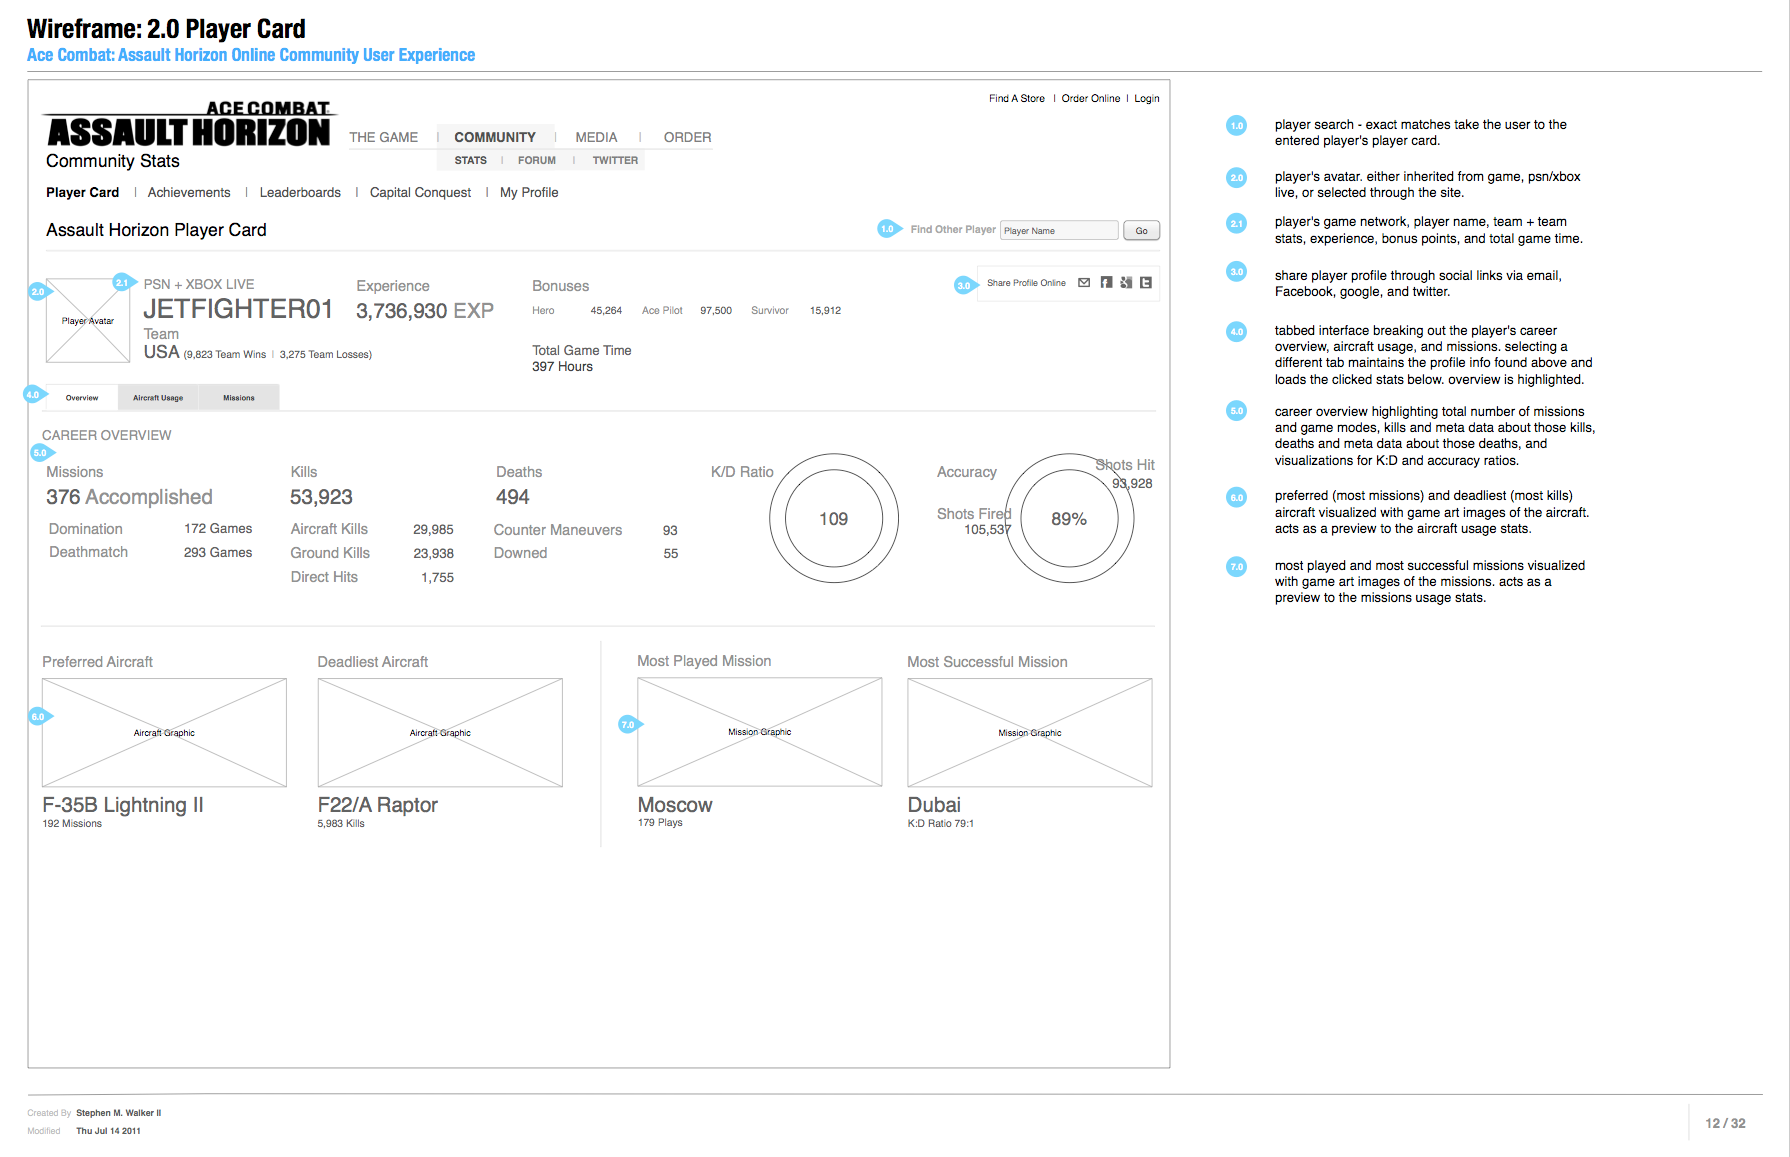Screen dimensions: 1790x1157
Task: Open the Find A Store link
Action: [x=1016, y=99]
